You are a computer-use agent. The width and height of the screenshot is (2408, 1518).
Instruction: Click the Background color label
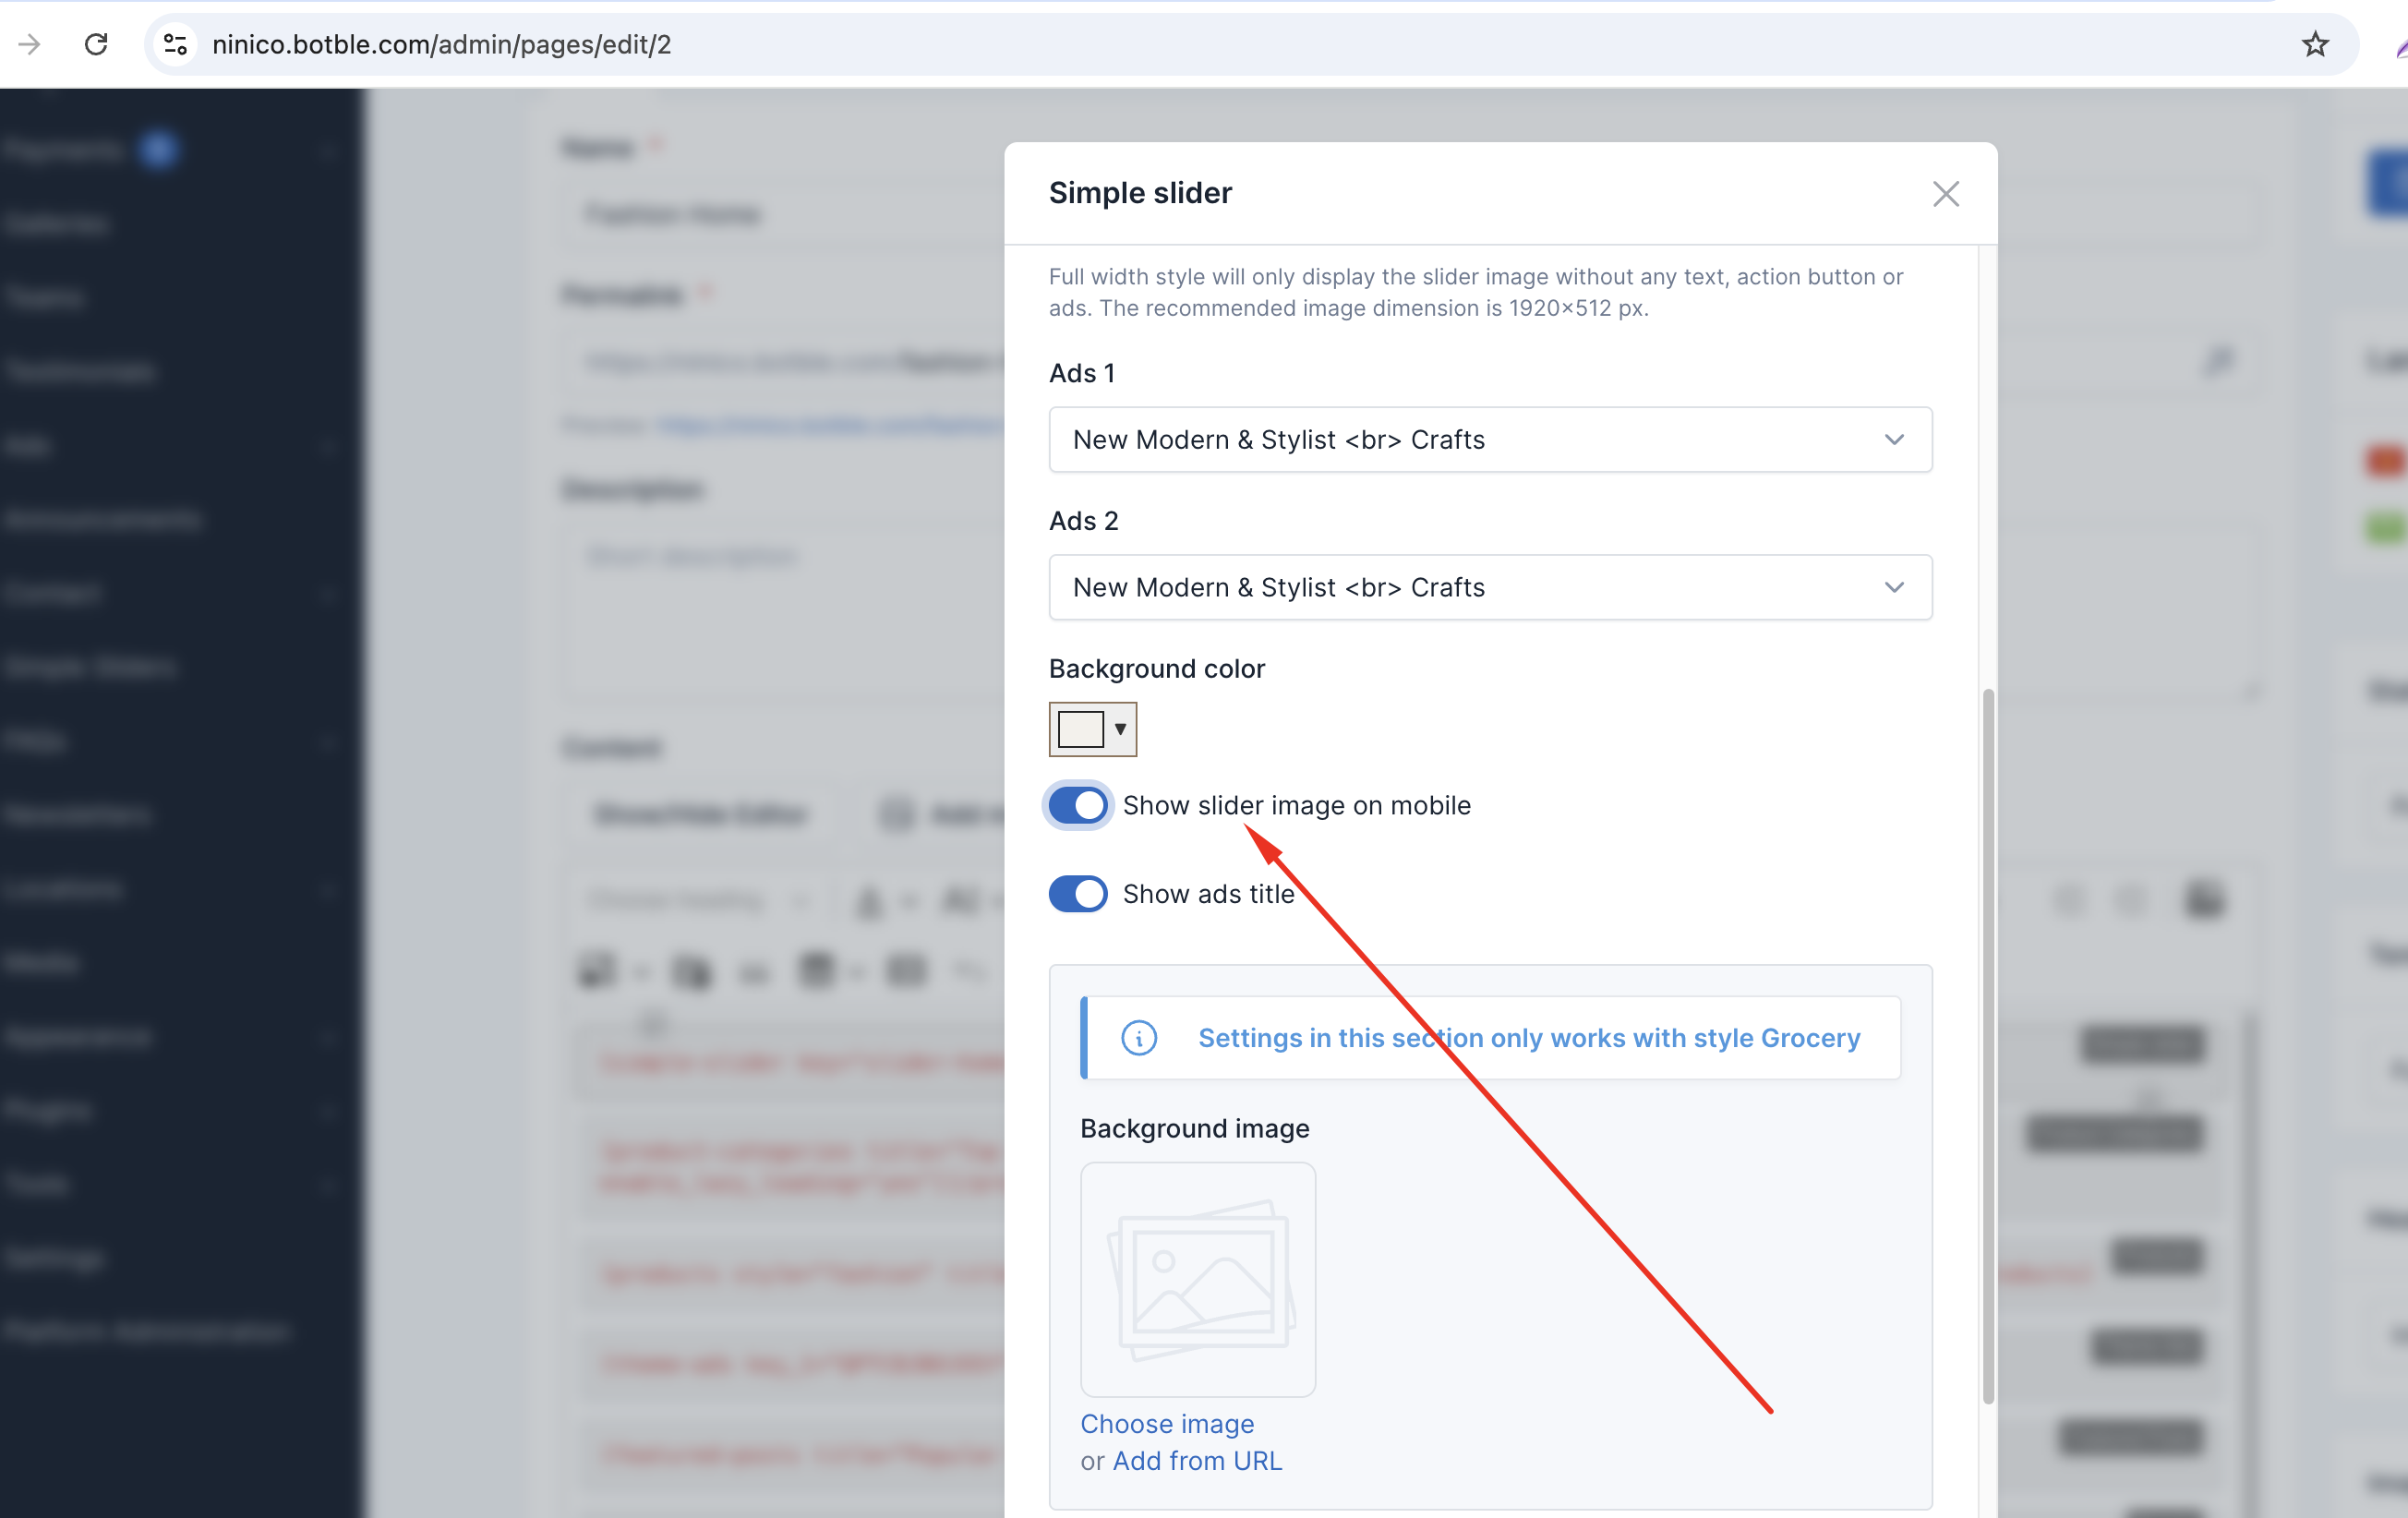coord(1156,668)
